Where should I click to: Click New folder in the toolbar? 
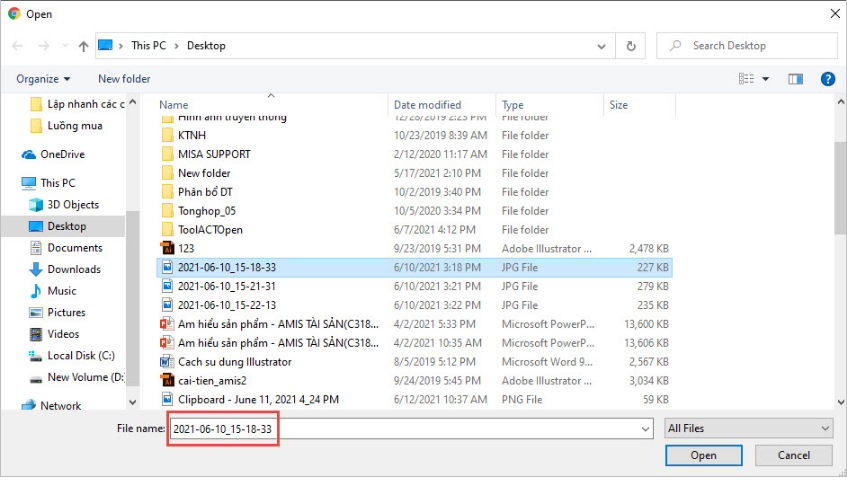coord(124,79)
